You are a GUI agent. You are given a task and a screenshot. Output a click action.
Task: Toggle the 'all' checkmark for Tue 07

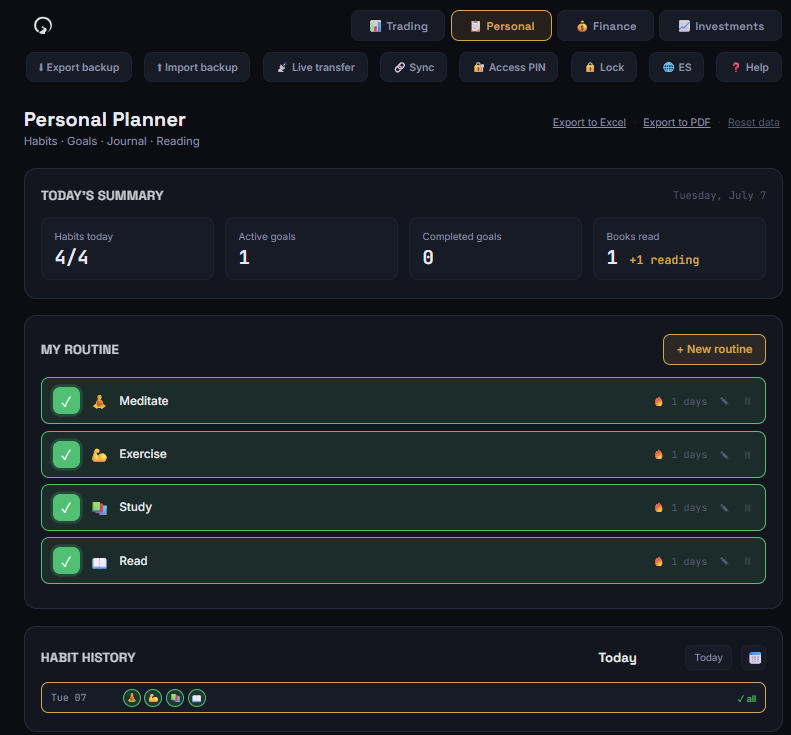pos(747,698)
